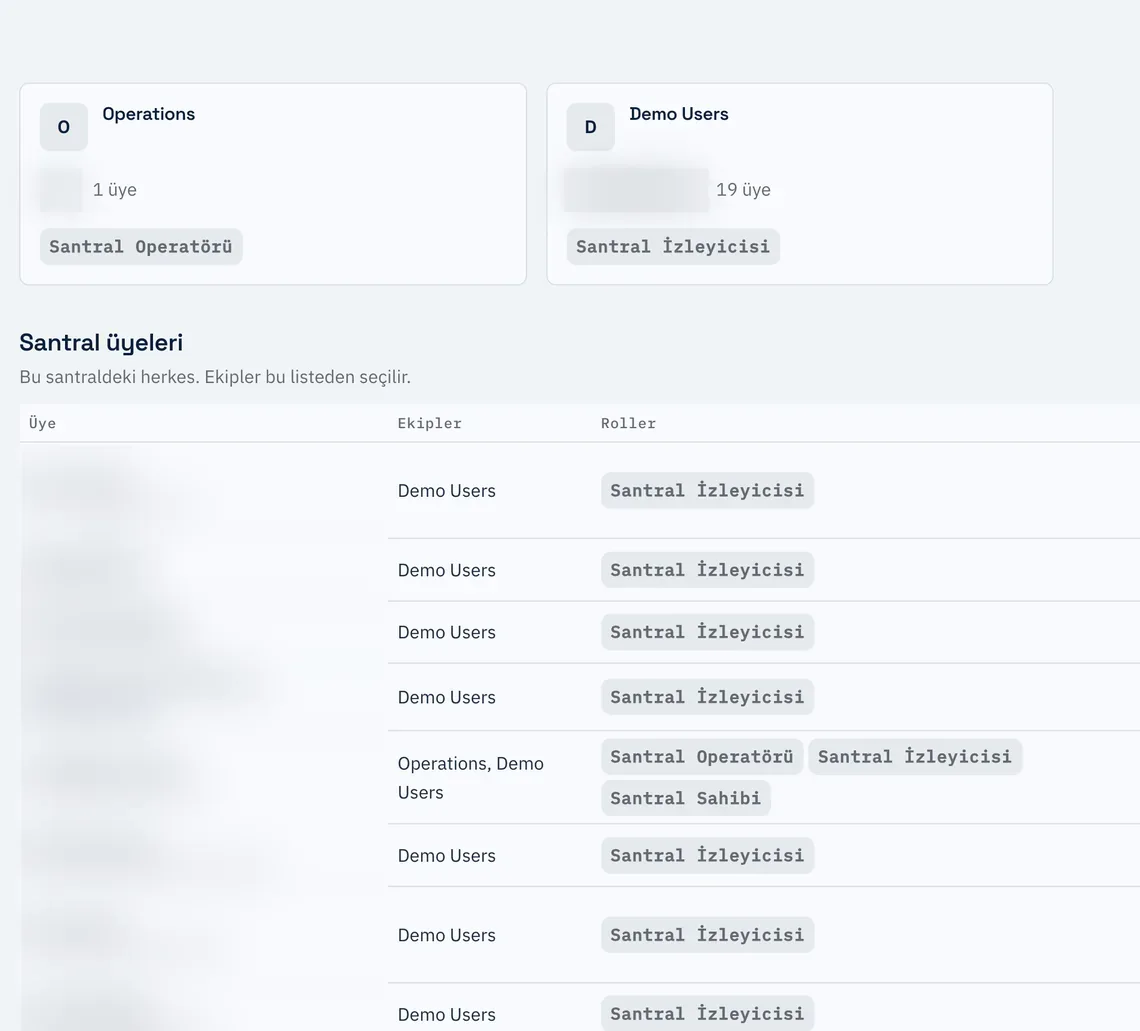1140x1031 pixels.
Task: Click blurred member avatar in Operations card
Action: pyautogui.click(x=61, y=190)
